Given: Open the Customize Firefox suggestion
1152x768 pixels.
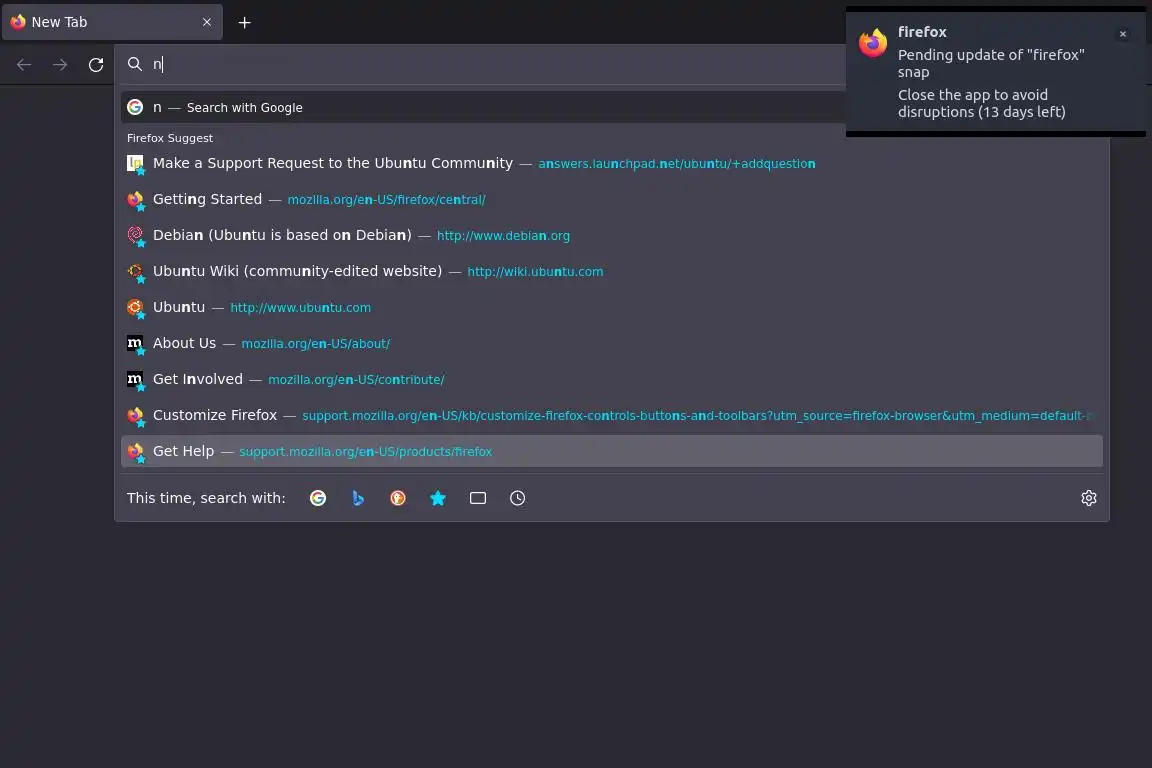Looking at the screenshot, I should [612, 415].
